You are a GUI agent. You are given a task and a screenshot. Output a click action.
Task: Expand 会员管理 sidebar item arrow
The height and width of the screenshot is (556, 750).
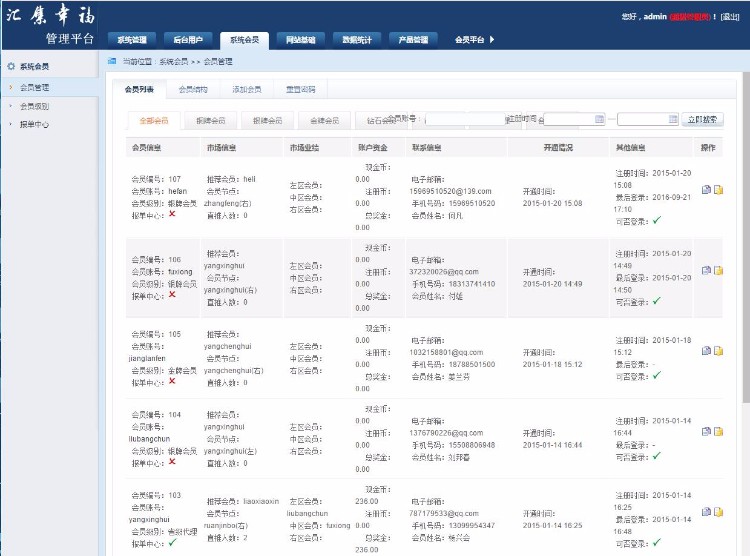click(11, 87)
